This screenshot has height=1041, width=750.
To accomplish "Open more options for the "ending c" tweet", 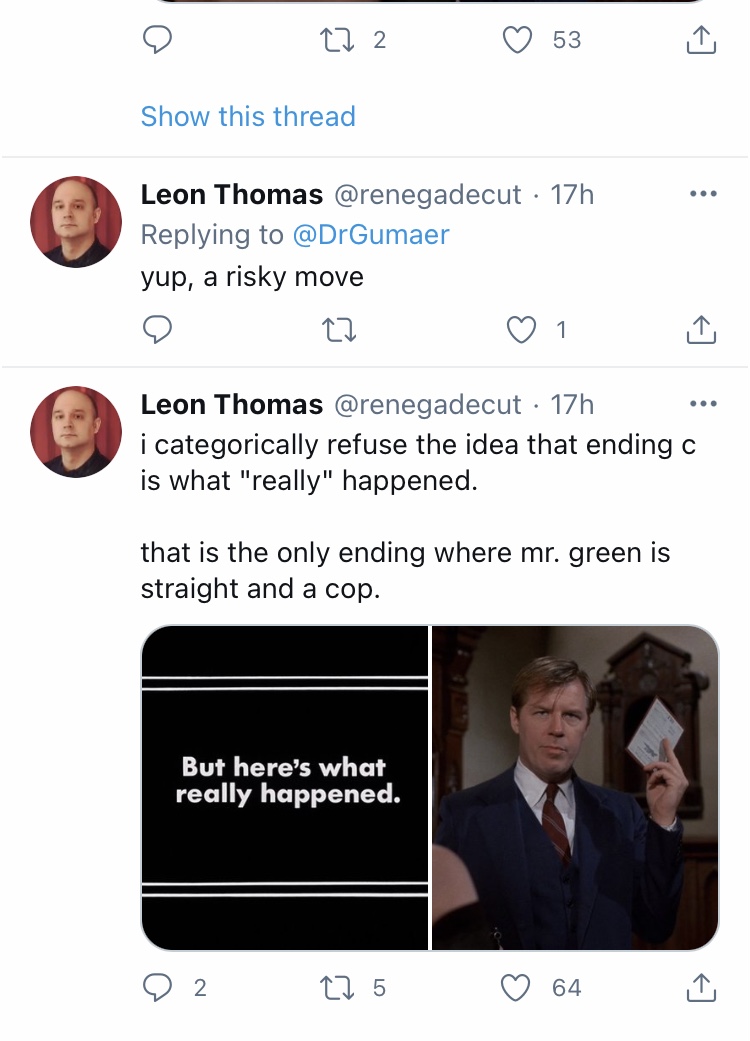I will pos(703,404).
